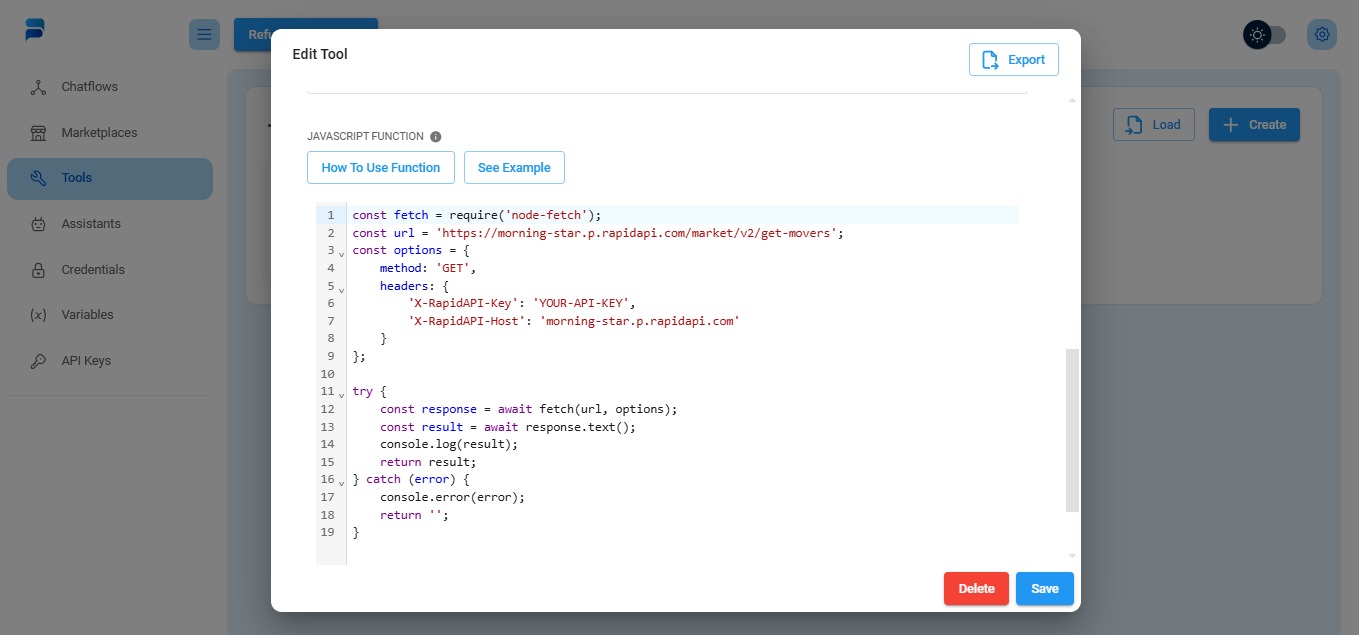Click the Credentials lock icon
Viewport: 1359px width, 635px height.
point(39,270)
